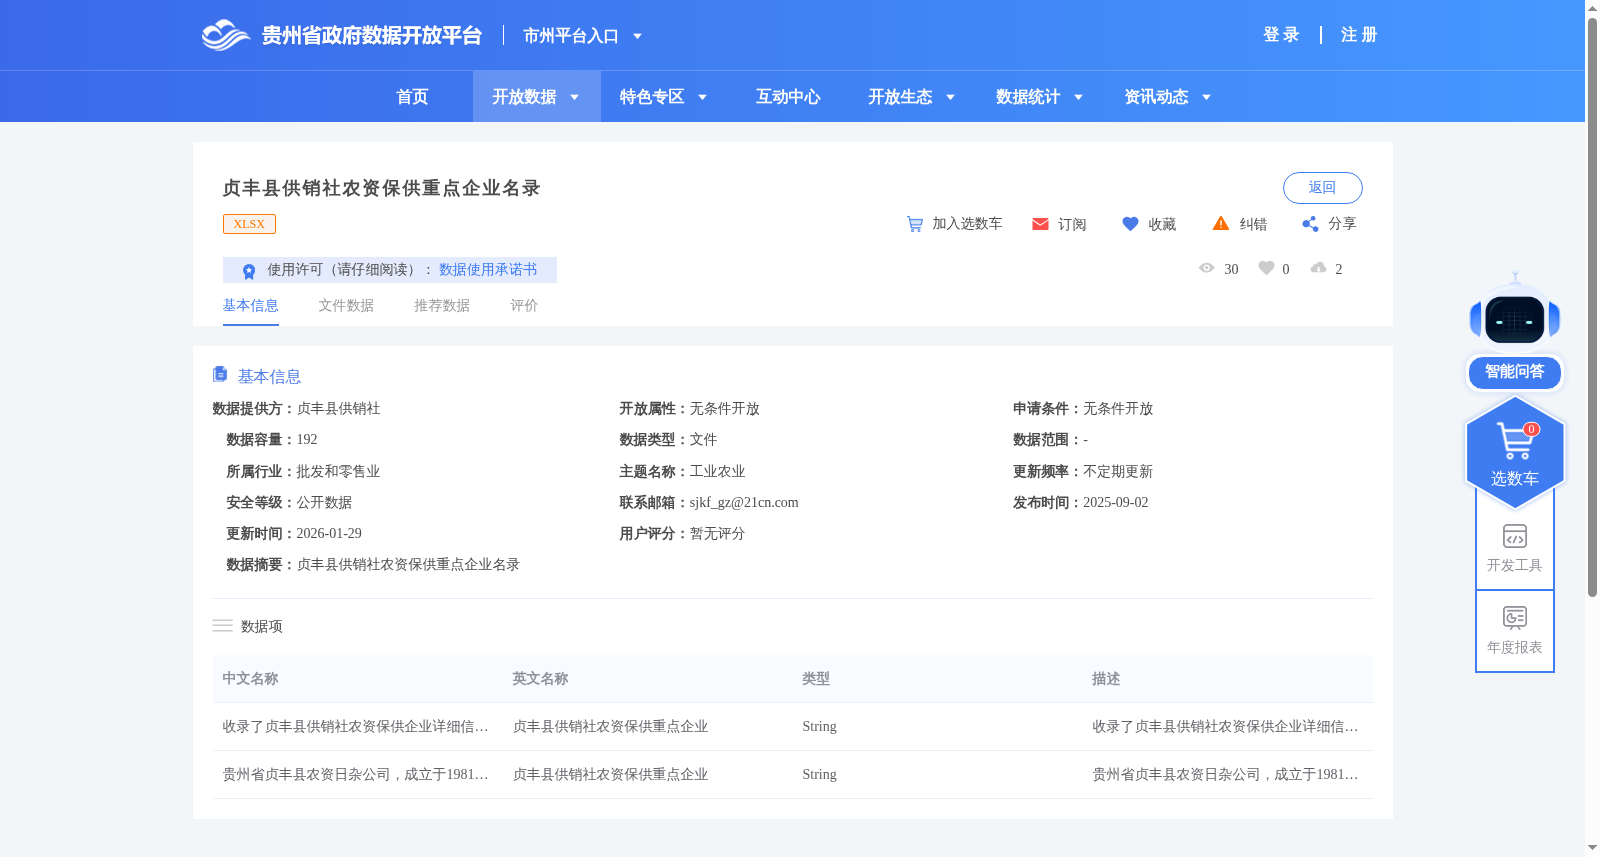Viewport: 1600px width, 857px height.
Task: Click the eye views icon showing 30
Action: (x=1206, y=268)
